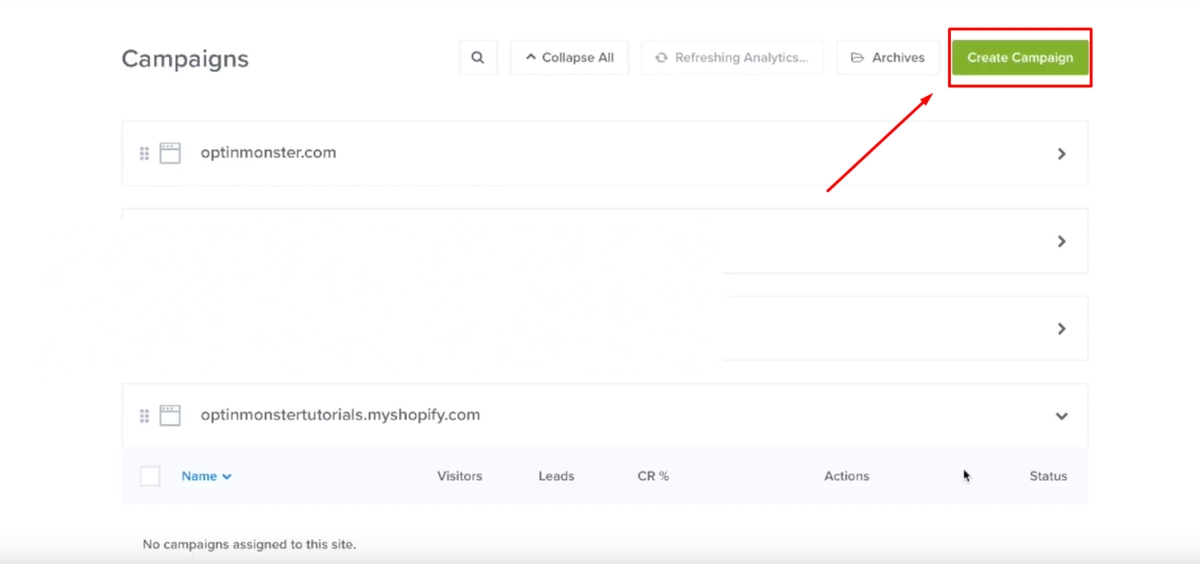Click the caret icon in Collapse All
Screen dimensions: 1200x564
tap(531, 58)
